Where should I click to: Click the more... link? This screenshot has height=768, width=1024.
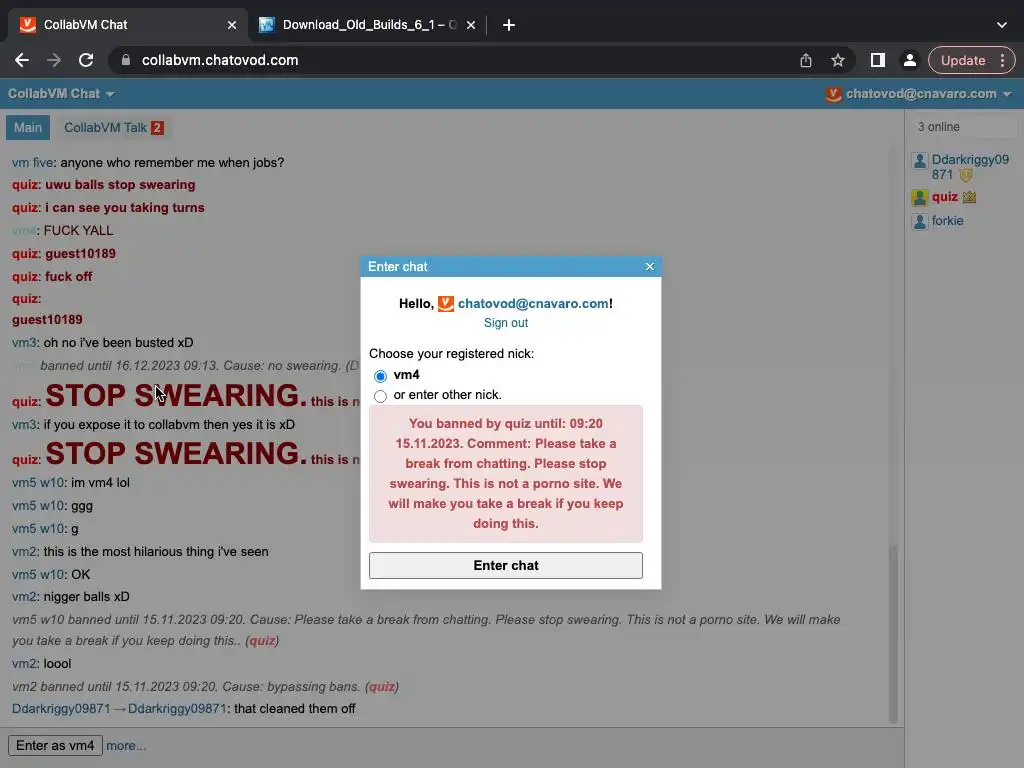(126, 745)
